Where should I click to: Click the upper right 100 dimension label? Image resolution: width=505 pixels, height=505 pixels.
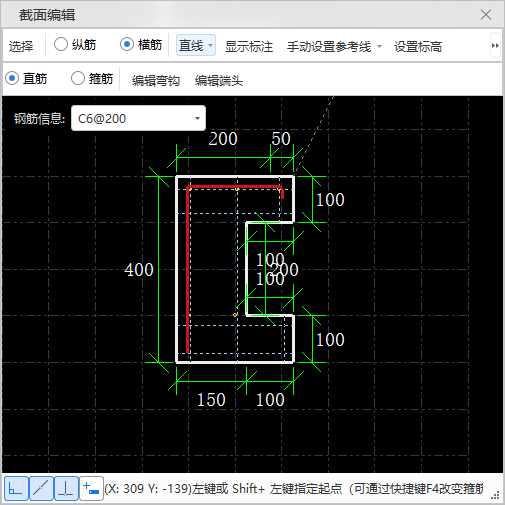pos(330,200)
